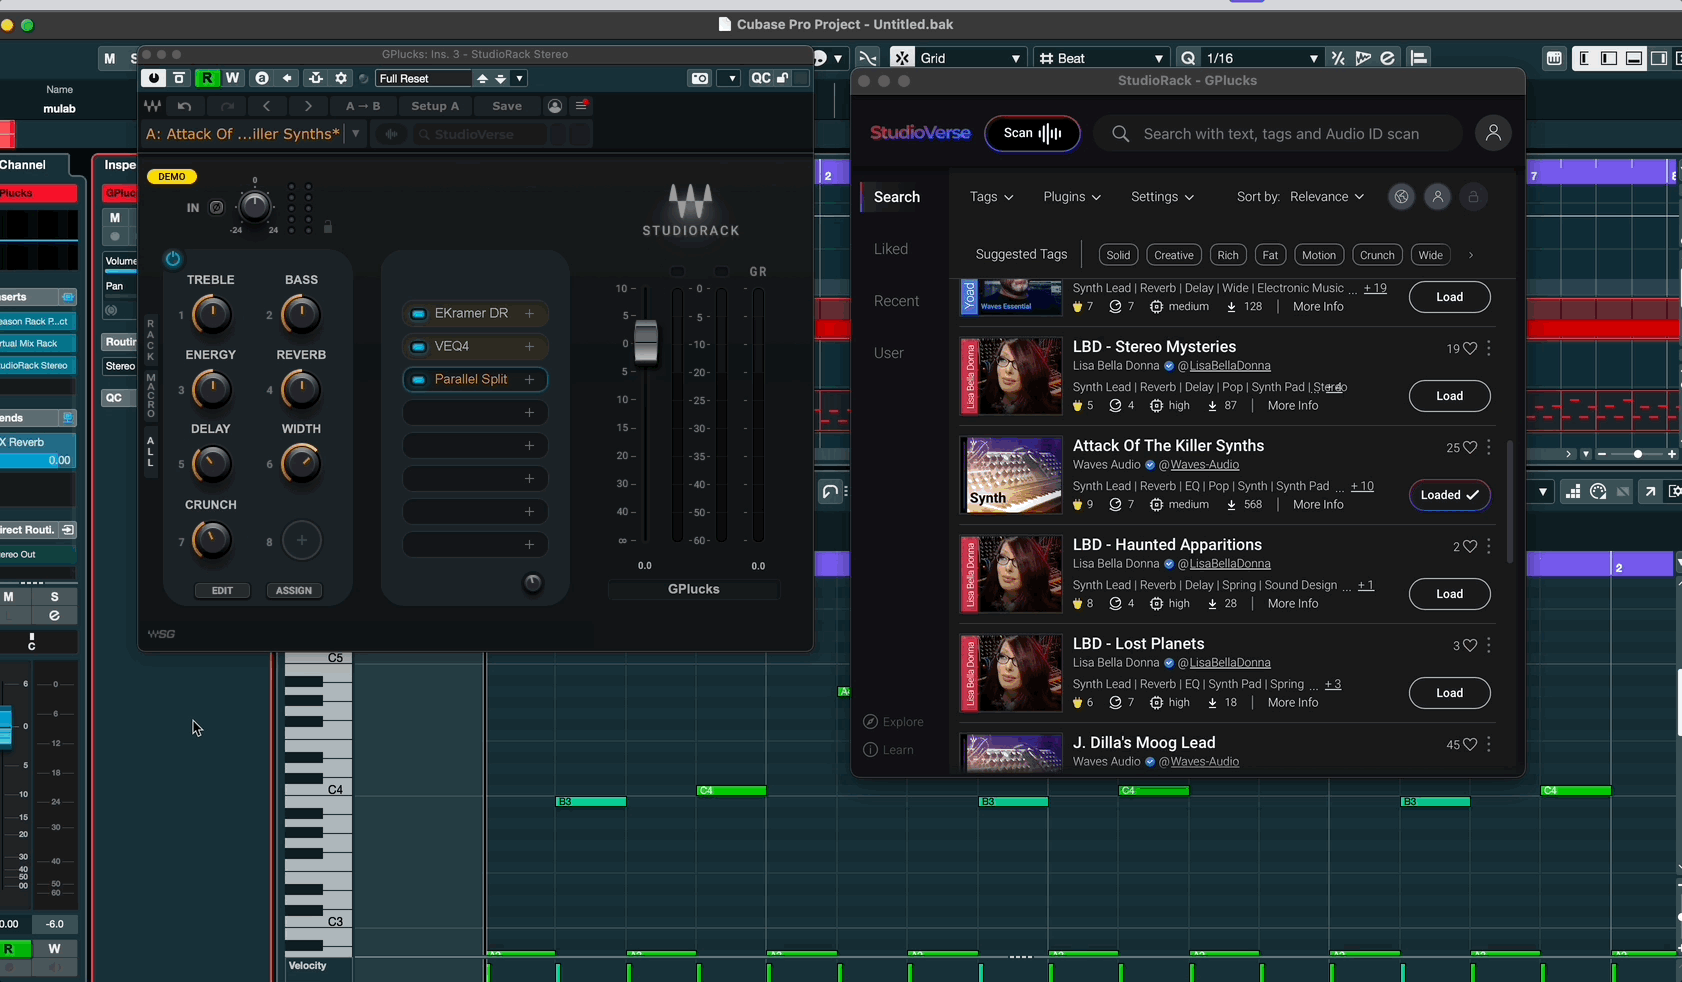The width and height of the screenshot is (1682, 982).
Task: Toggle the Parallel Split bypass LED
Action: (x=419, y=380)
